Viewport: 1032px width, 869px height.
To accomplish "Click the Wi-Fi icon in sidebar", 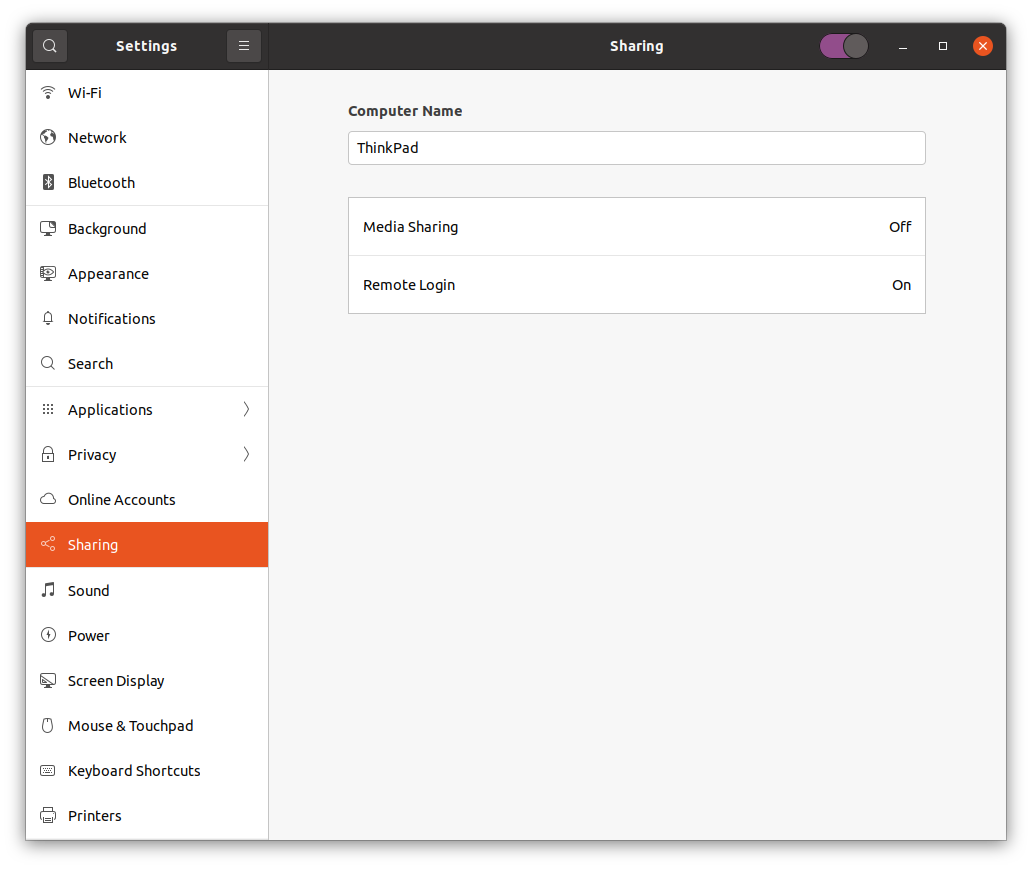I will [x=47, y=93].
